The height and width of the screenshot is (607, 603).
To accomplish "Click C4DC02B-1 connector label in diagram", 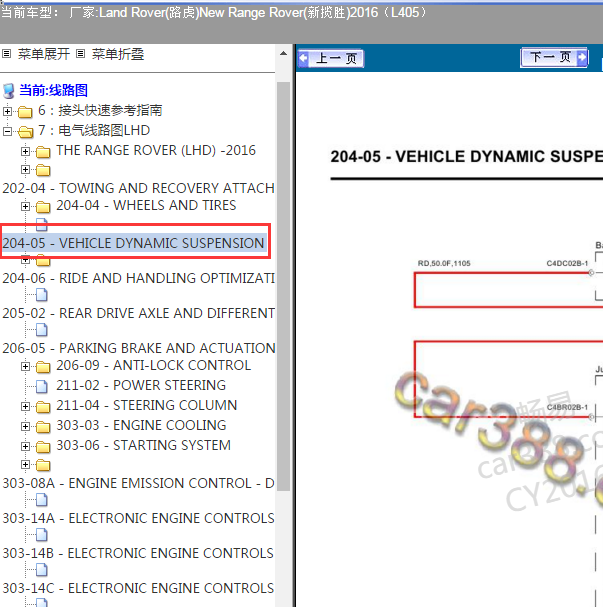I will click(x=567, y=263).
